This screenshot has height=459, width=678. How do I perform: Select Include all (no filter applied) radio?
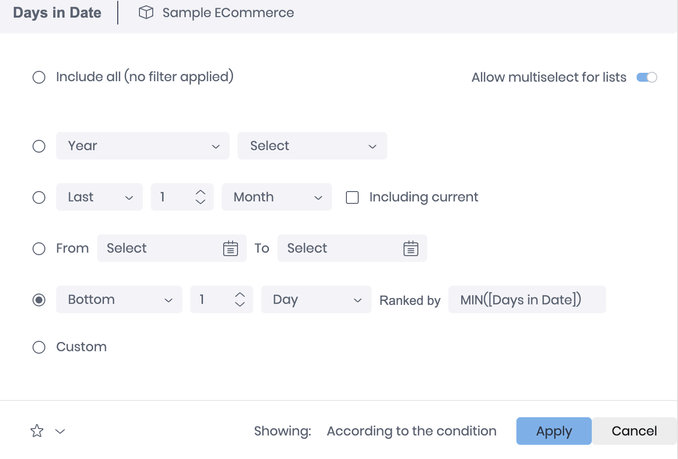[x=39, y=77]
